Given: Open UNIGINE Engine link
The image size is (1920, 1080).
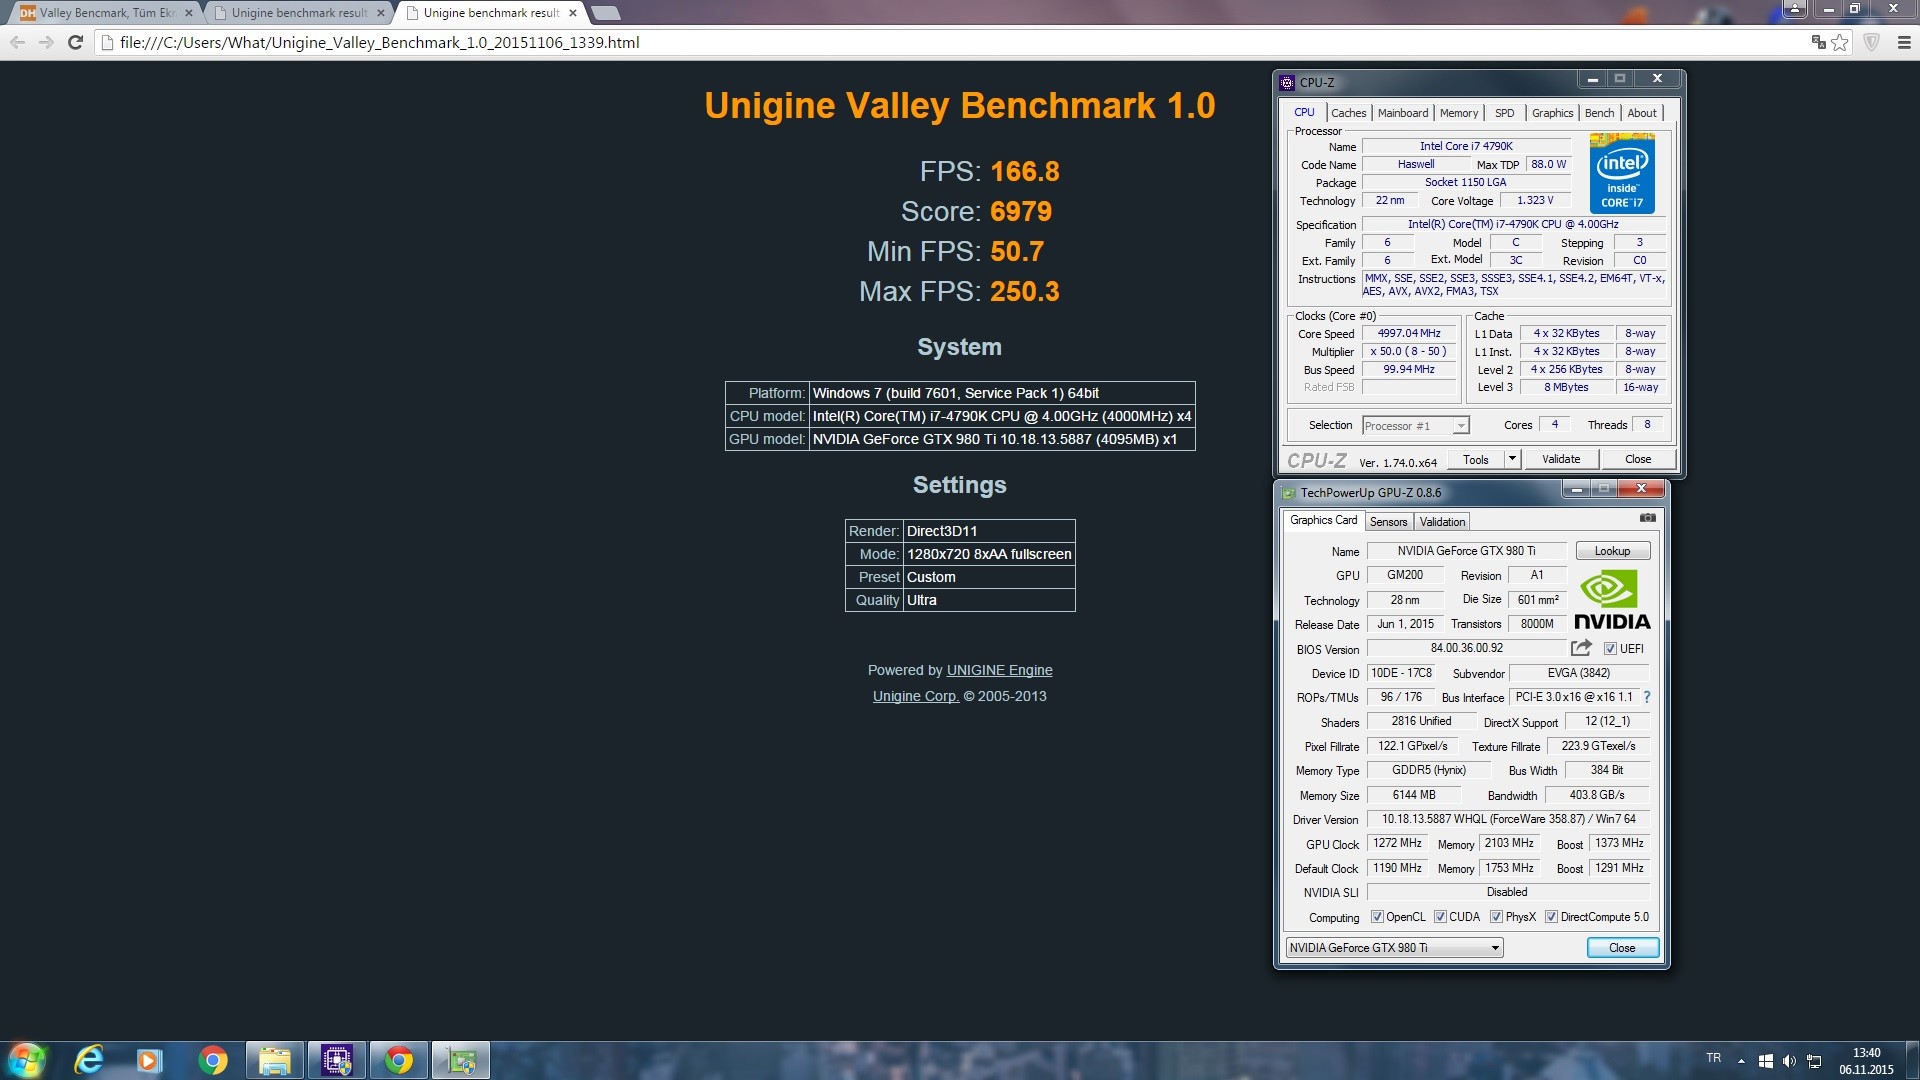Looking at the screenshot, I should [x=999, y=670].
